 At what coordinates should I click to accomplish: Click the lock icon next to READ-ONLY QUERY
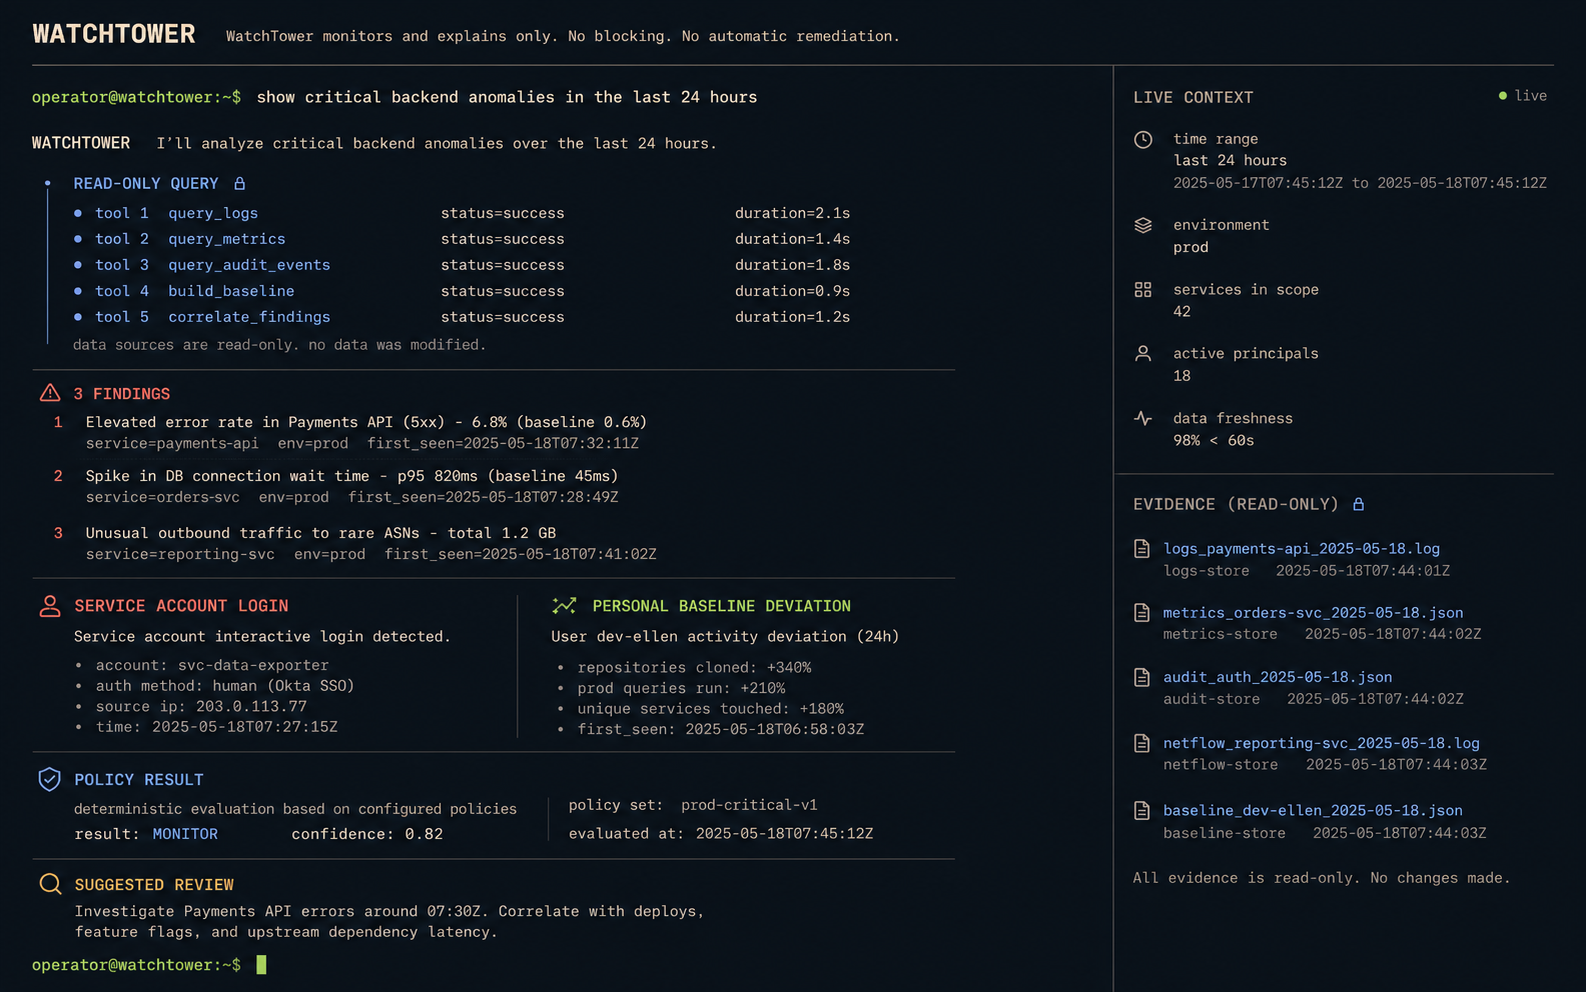239,184
